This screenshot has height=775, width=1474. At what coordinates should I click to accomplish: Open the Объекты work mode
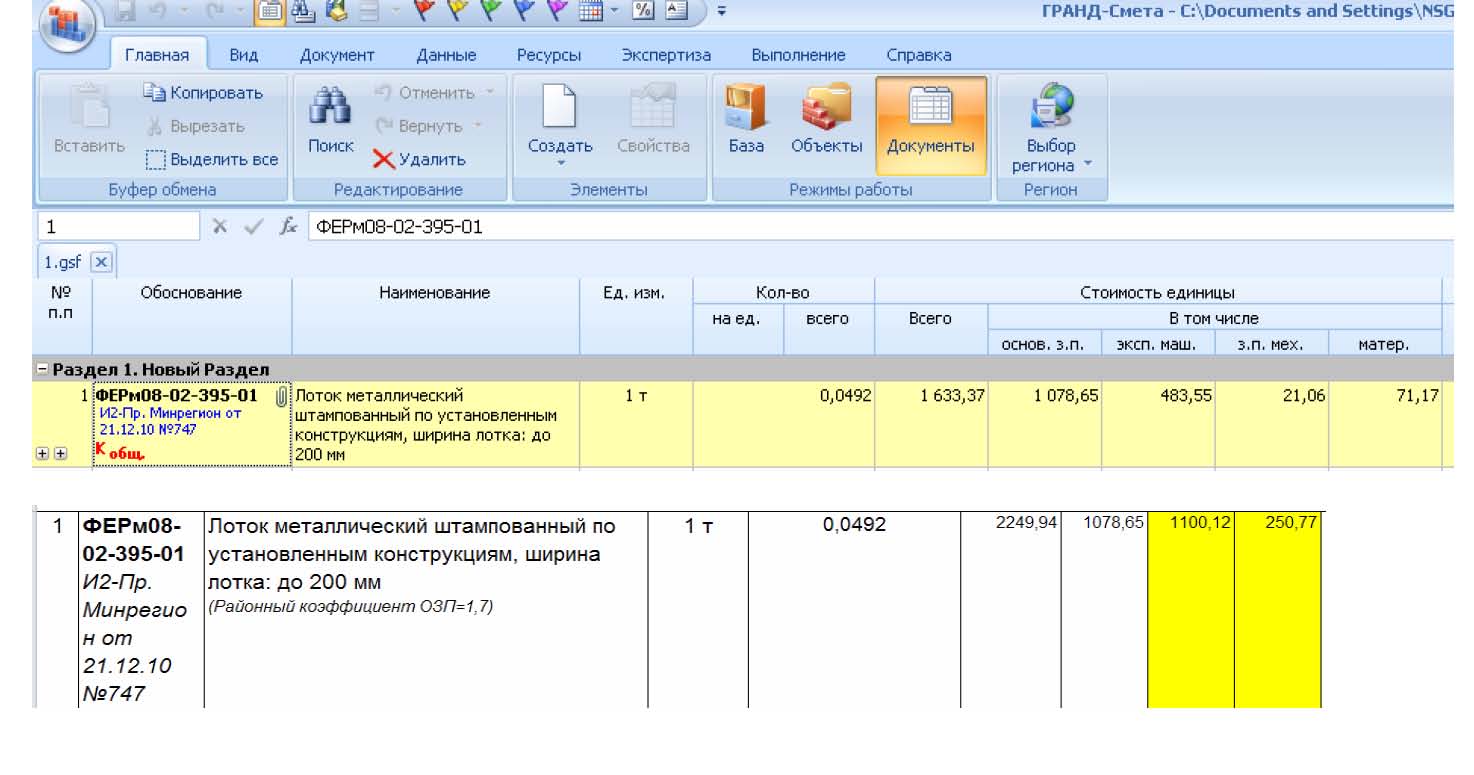click(826, 123)
